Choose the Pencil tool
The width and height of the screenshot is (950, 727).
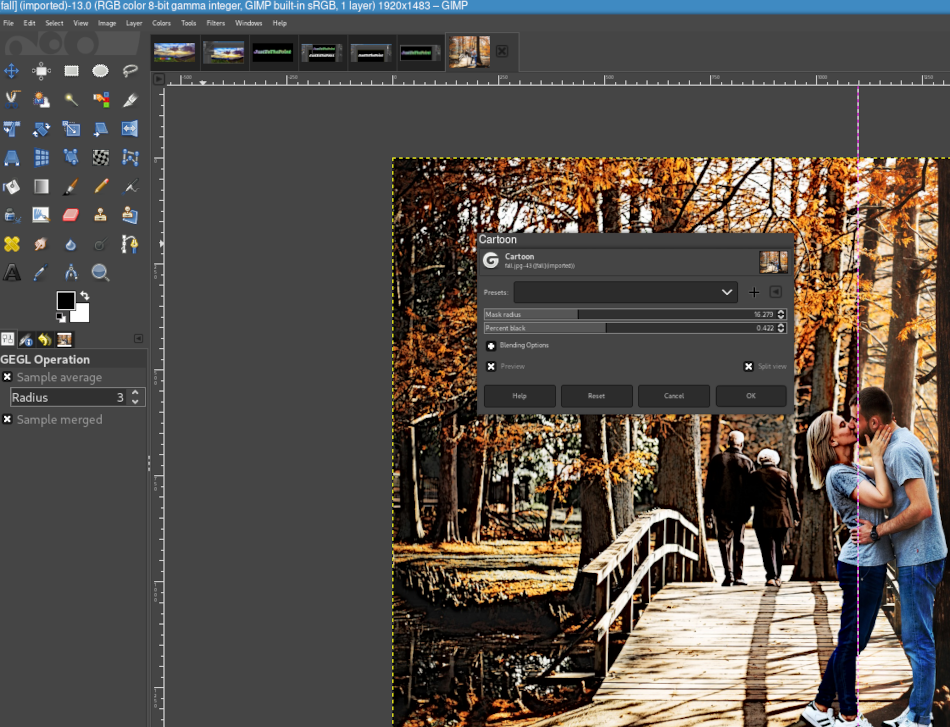(100, 186)
